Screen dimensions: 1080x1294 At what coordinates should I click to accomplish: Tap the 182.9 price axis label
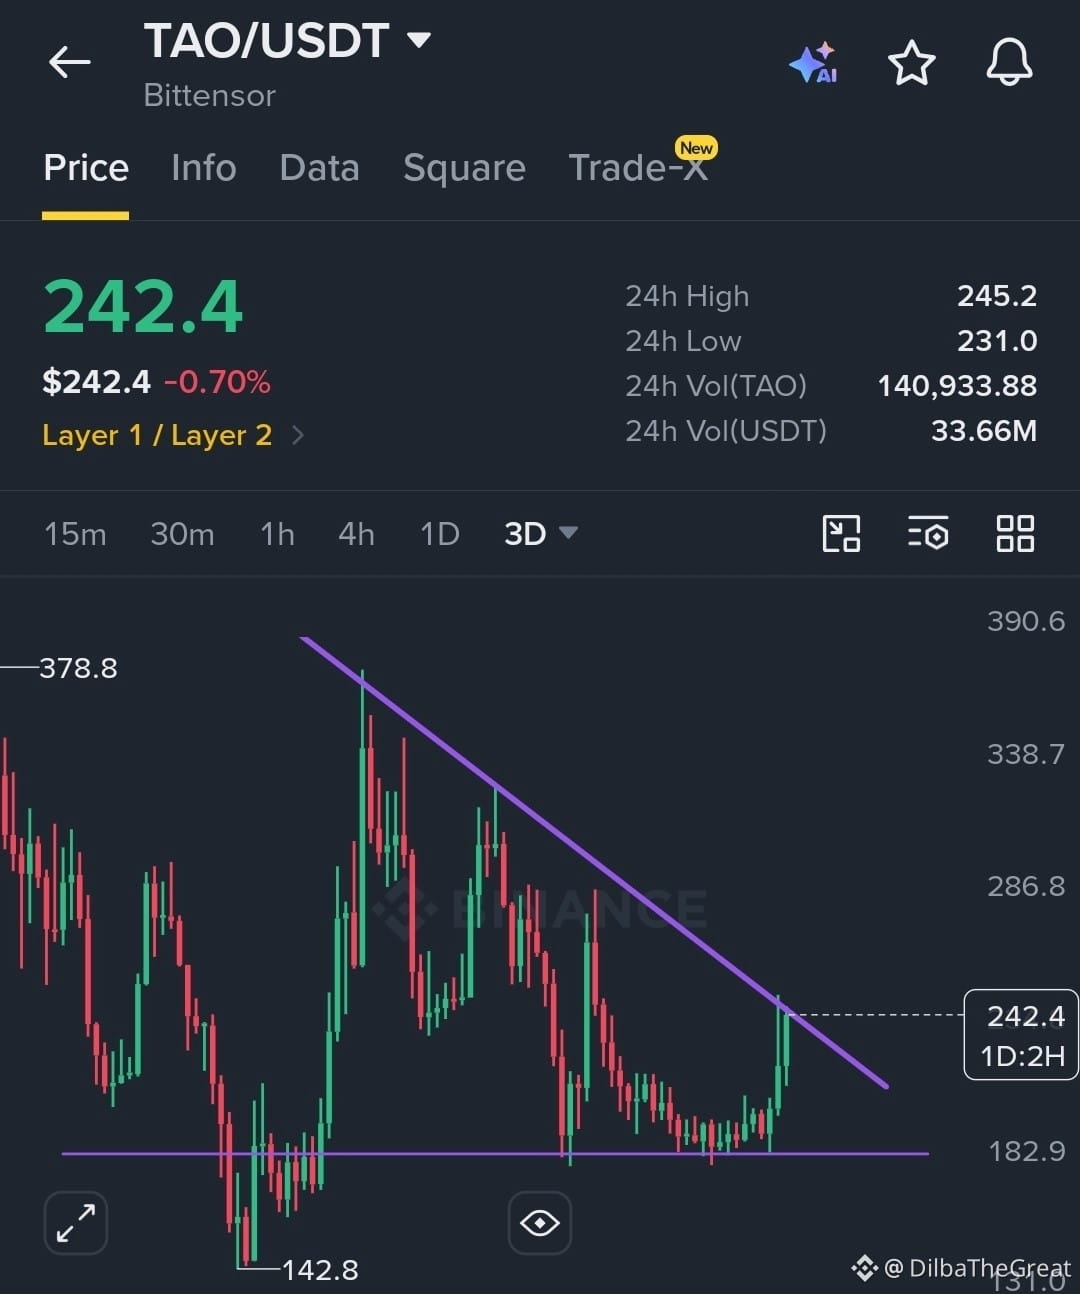click(x=1026, y=1151)
